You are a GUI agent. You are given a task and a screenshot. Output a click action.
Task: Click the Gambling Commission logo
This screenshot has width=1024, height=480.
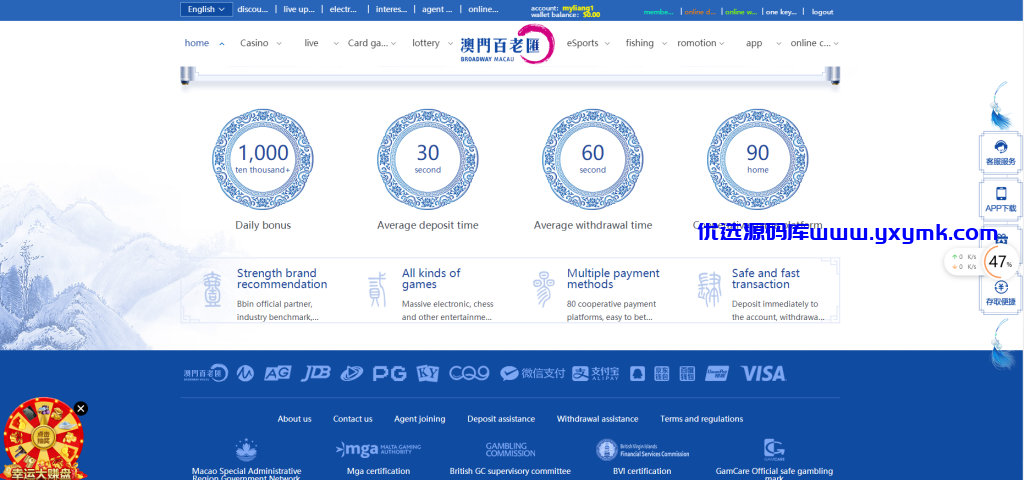(510, 449)
